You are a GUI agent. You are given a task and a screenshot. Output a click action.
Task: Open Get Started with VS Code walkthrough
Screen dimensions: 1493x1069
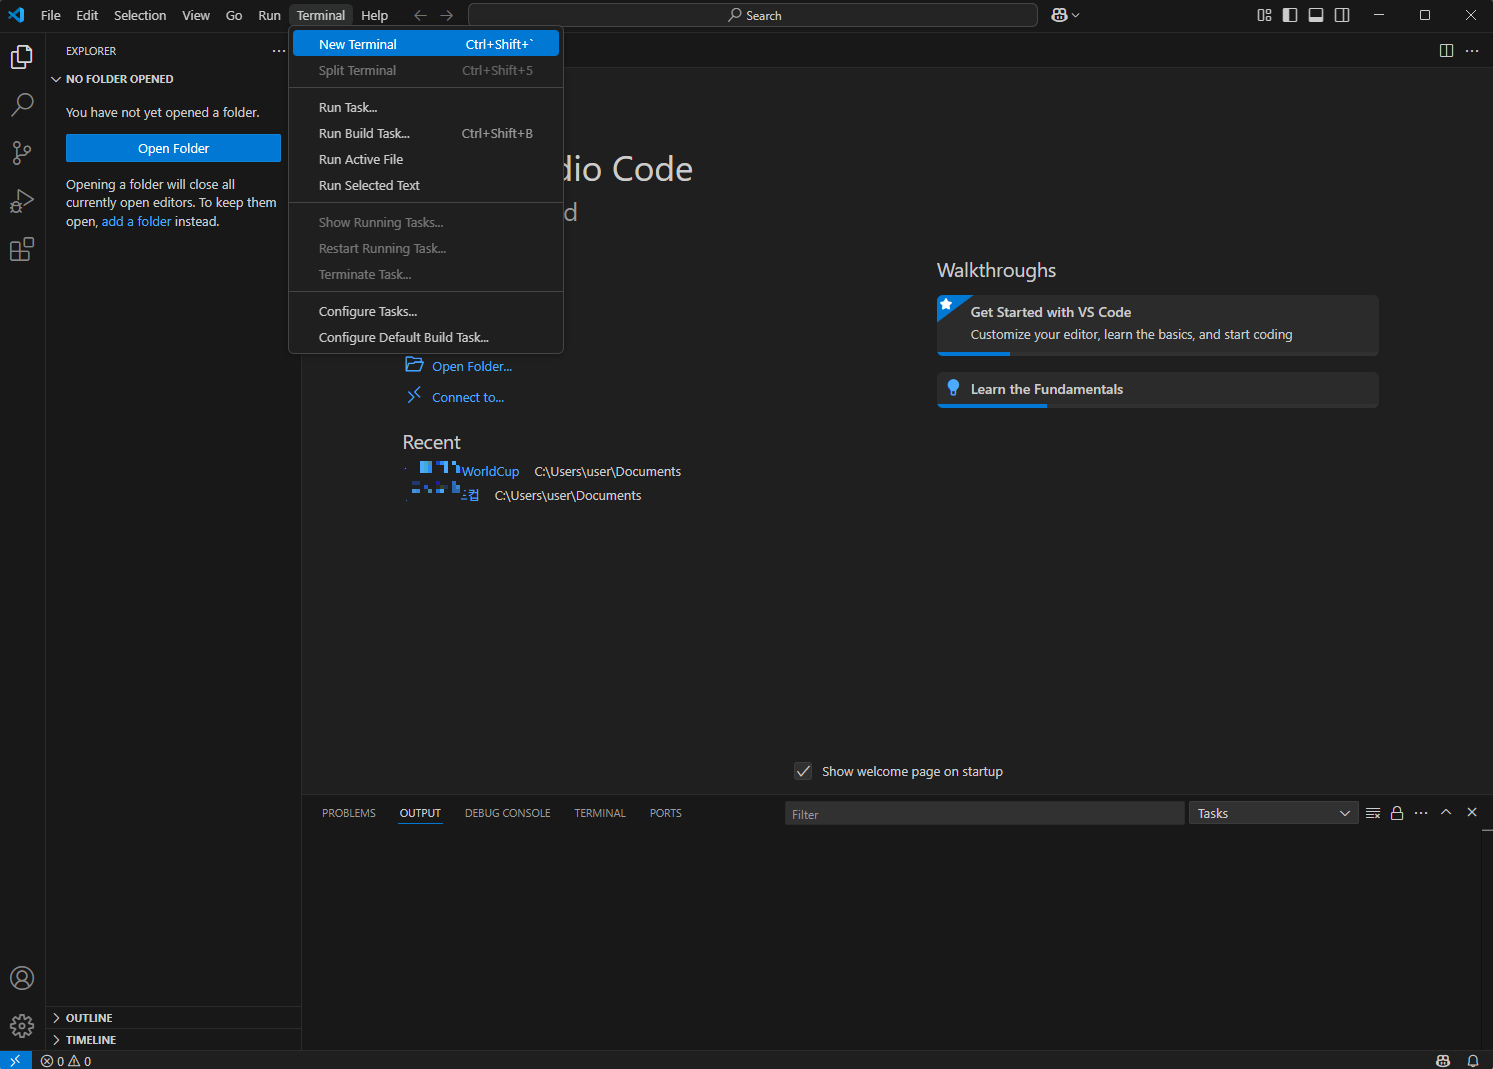point(1158,325)
